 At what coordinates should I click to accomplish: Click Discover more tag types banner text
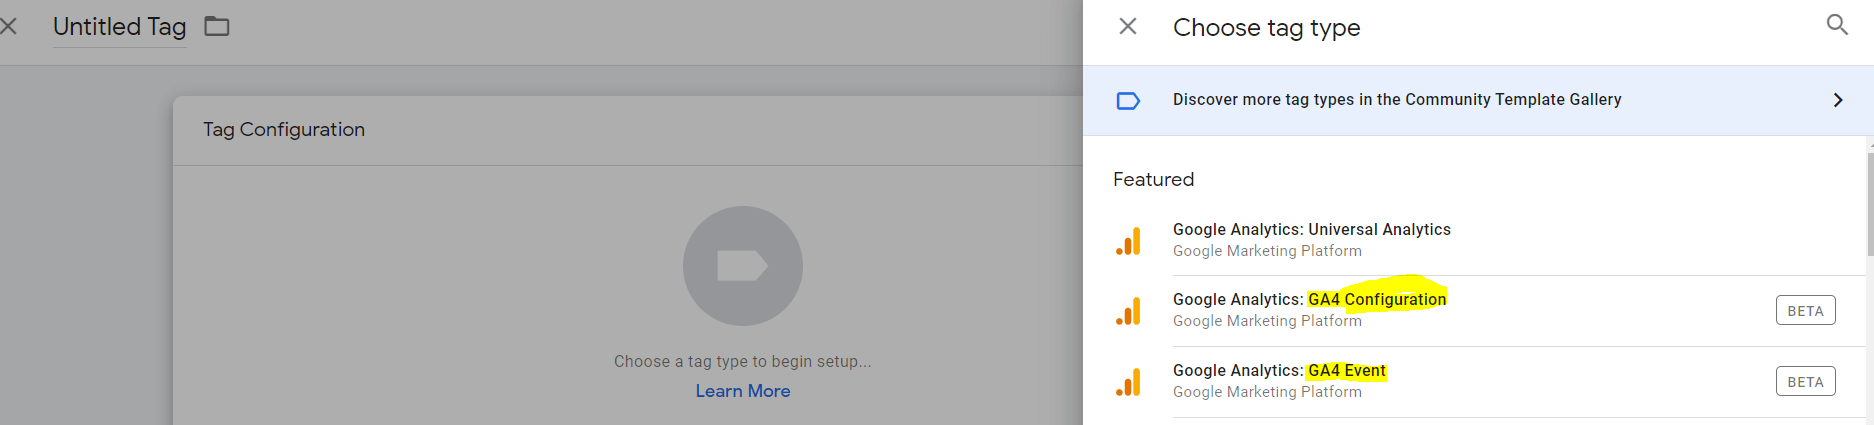click(x=1397, y=99)
